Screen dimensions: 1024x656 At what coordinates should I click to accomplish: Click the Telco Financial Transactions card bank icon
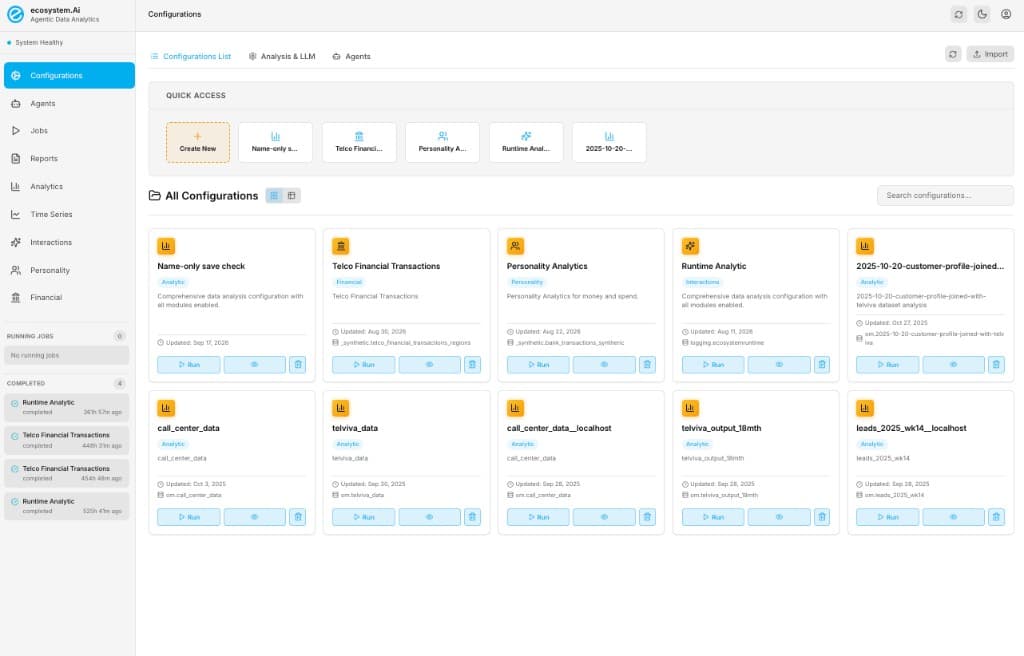pyautogui.click(x=341, y=246)
